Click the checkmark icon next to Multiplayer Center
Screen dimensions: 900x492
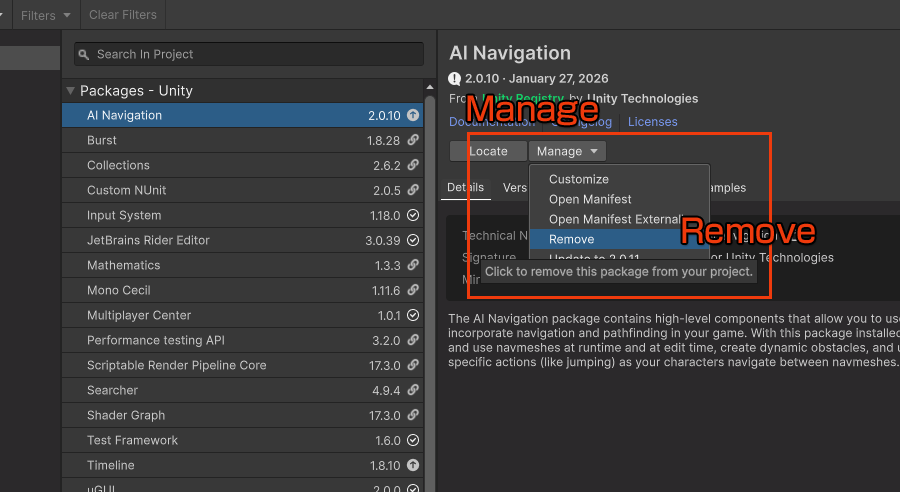pyautogui.click(x=413, y=316)
